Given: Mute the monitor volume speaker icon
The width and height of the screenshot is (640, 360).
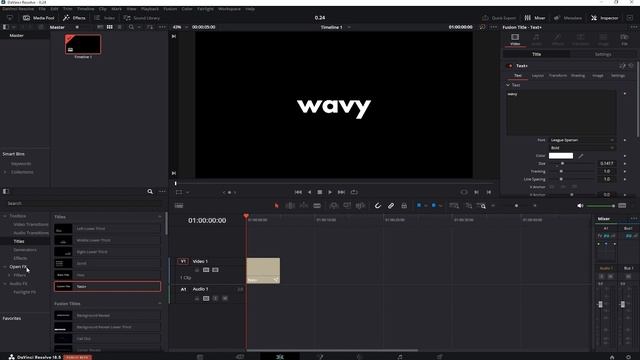Looking at the screenshot, I should click(580, 206).
